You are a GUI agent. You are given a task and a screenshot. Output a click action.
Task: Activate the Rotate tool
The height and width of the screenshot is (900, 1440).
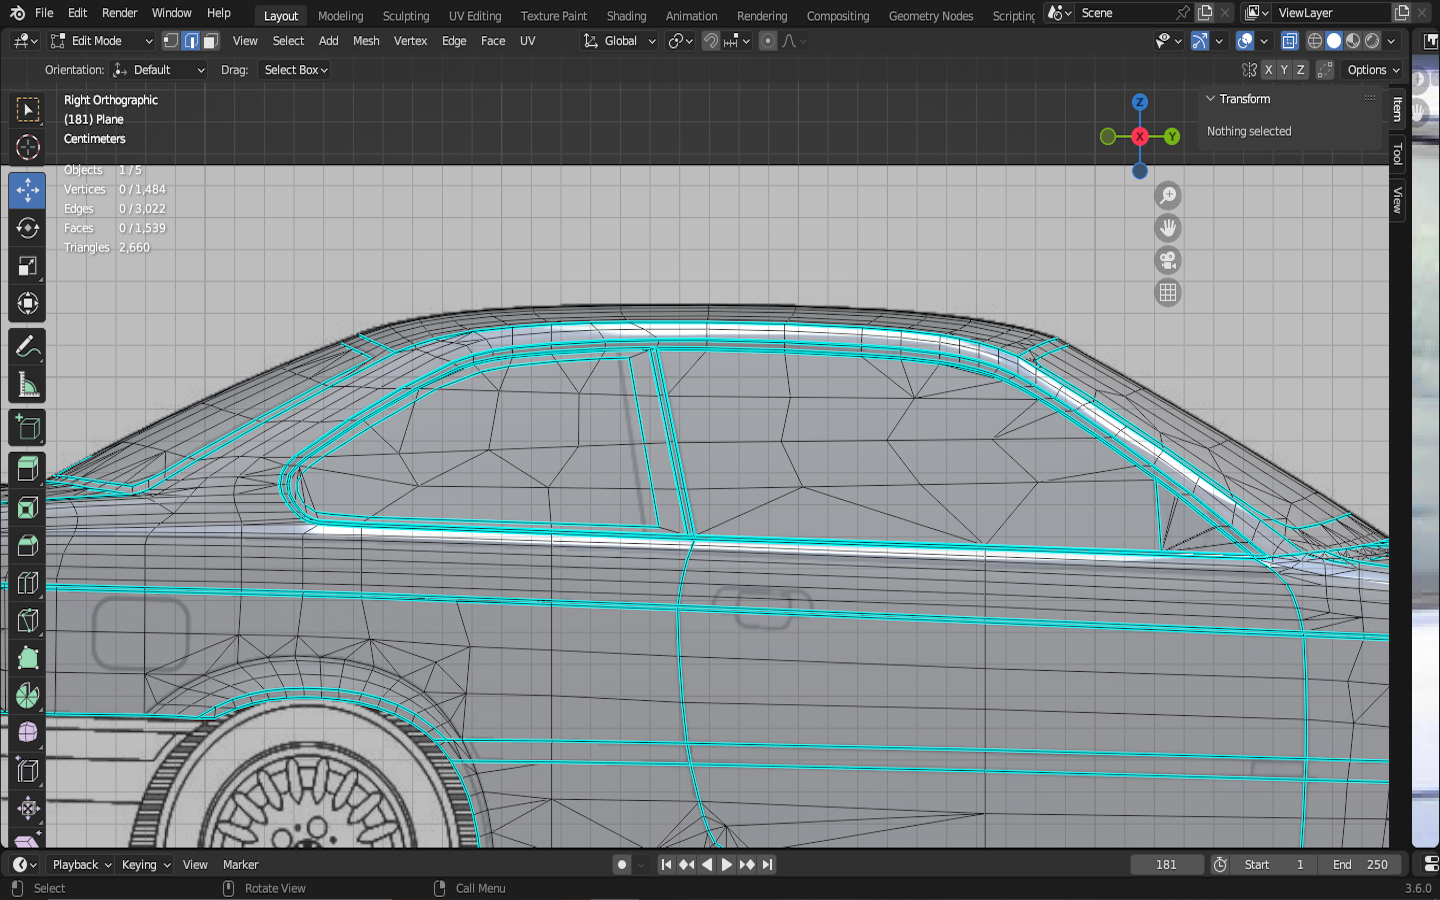(x=27, y=228)
